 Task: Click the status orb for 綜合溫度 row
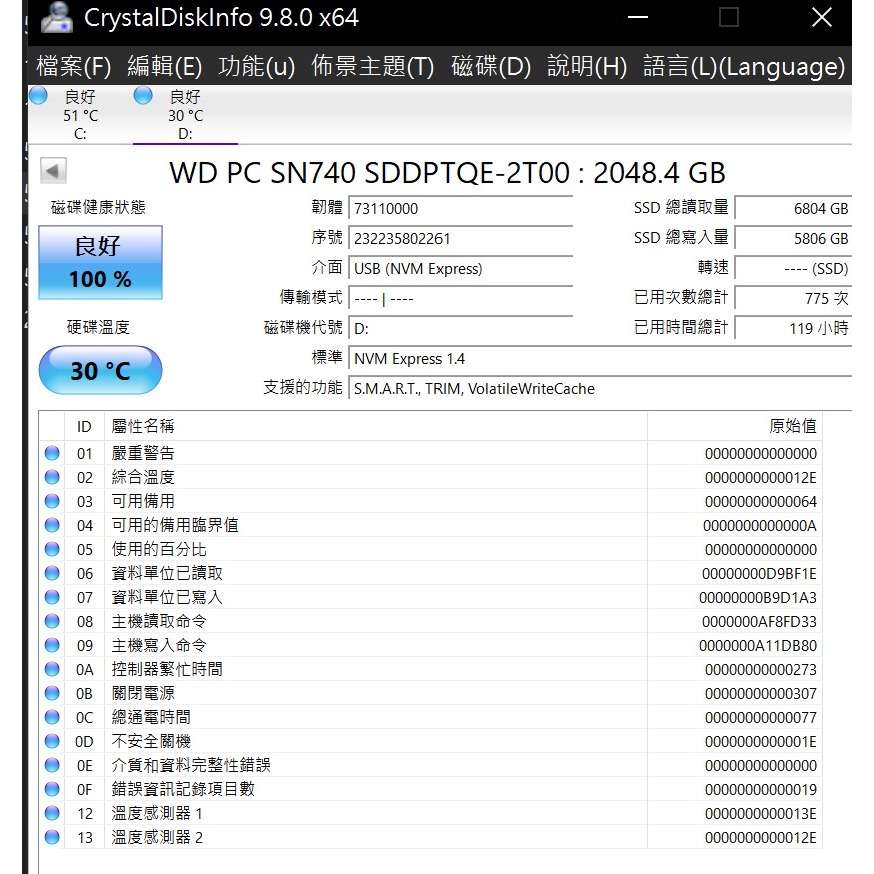click(x=52, y=477)
